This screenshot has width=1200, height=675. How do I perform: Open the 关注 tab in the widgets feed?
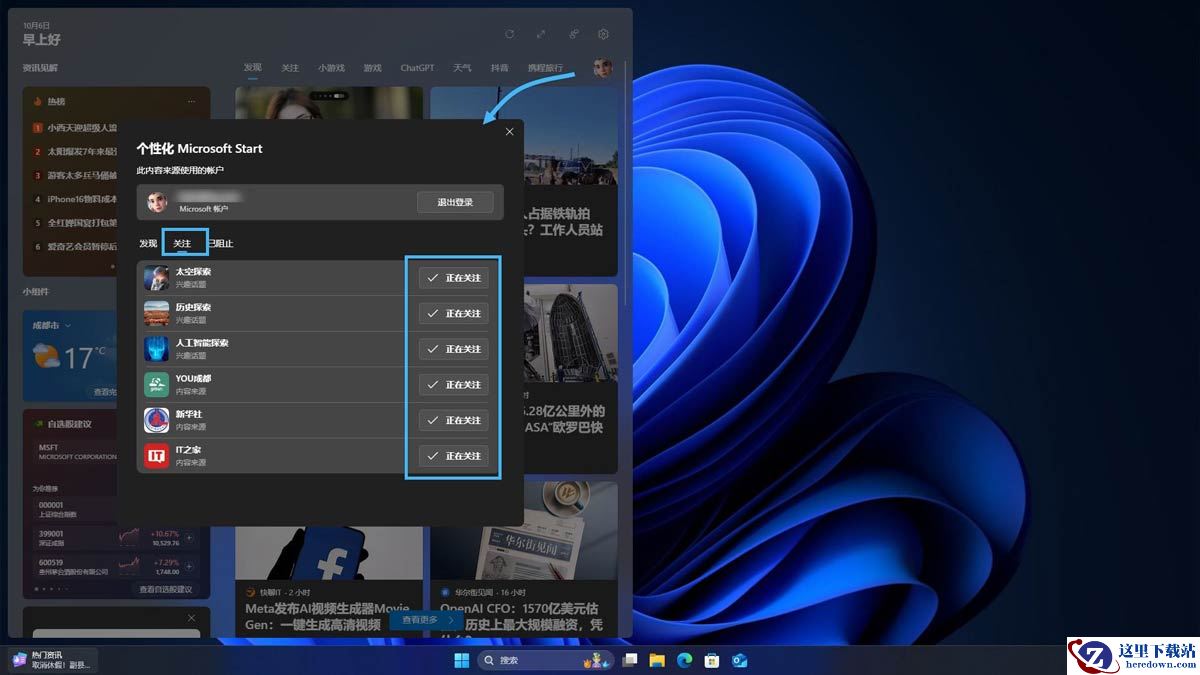pyautogui.click(x=290, y=68)
